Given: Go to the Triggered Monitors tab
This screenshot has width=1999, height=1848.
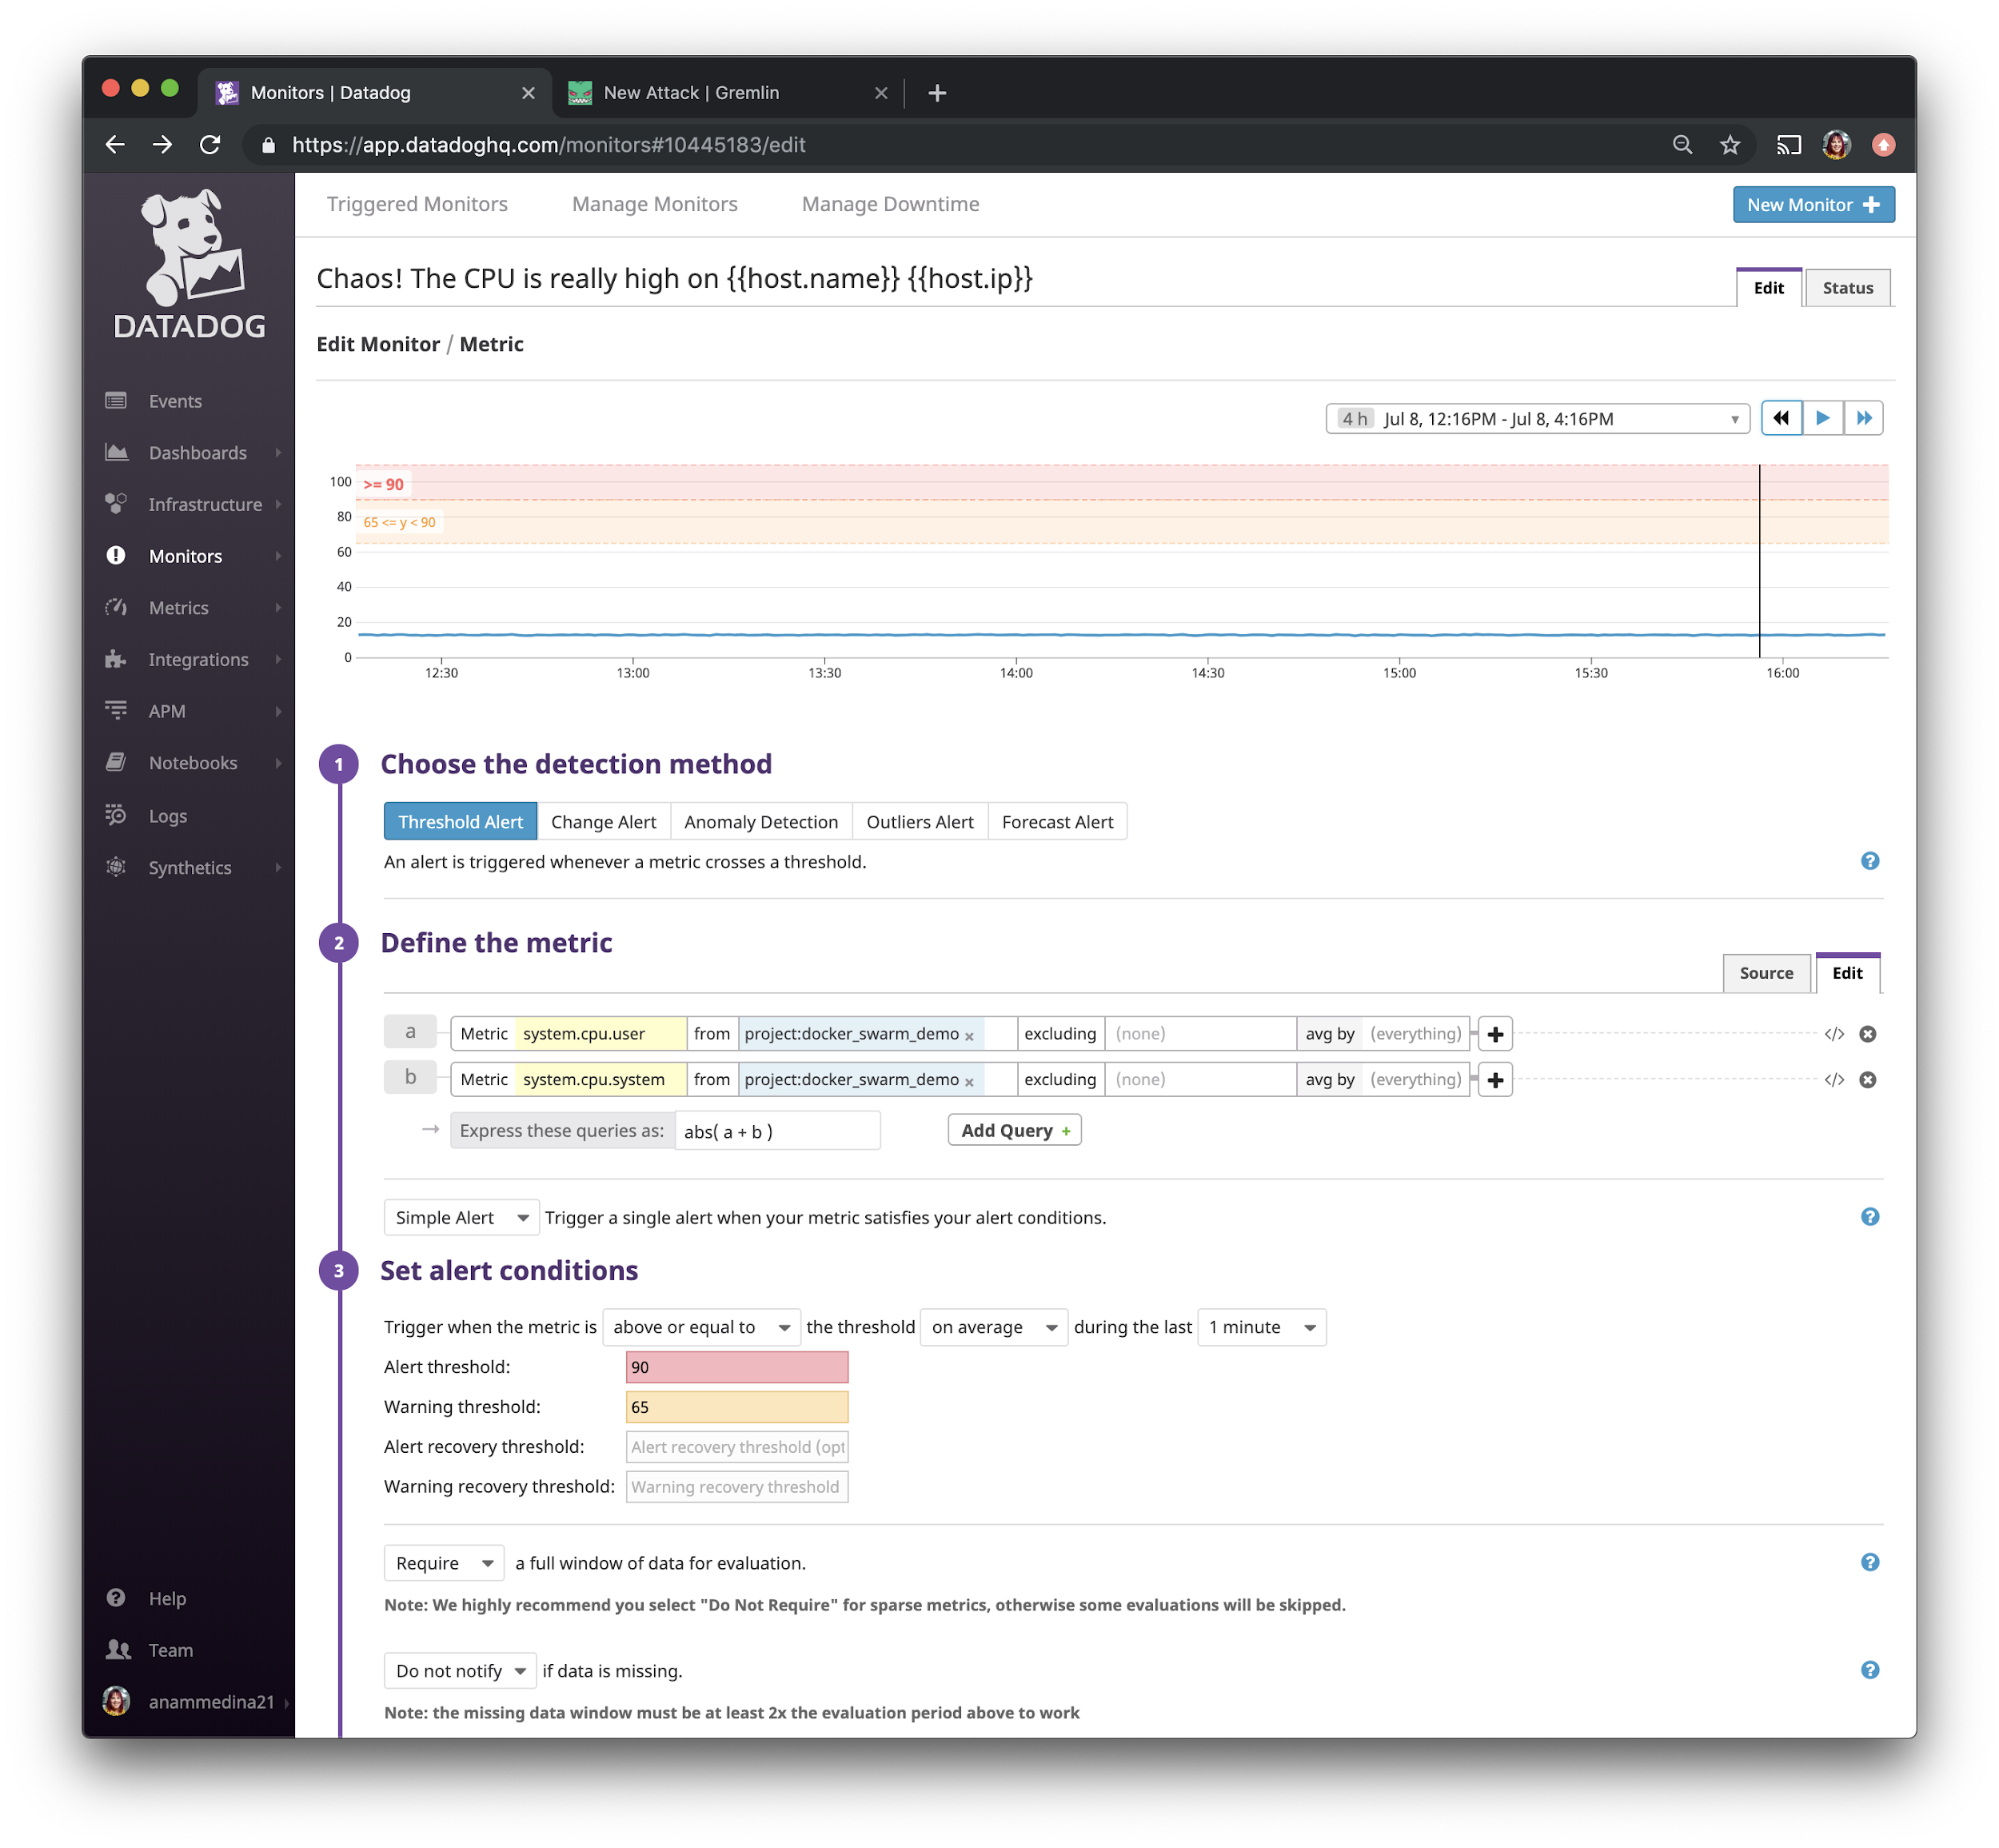Looking at the screenshot, I should click(x=417, y=204).
